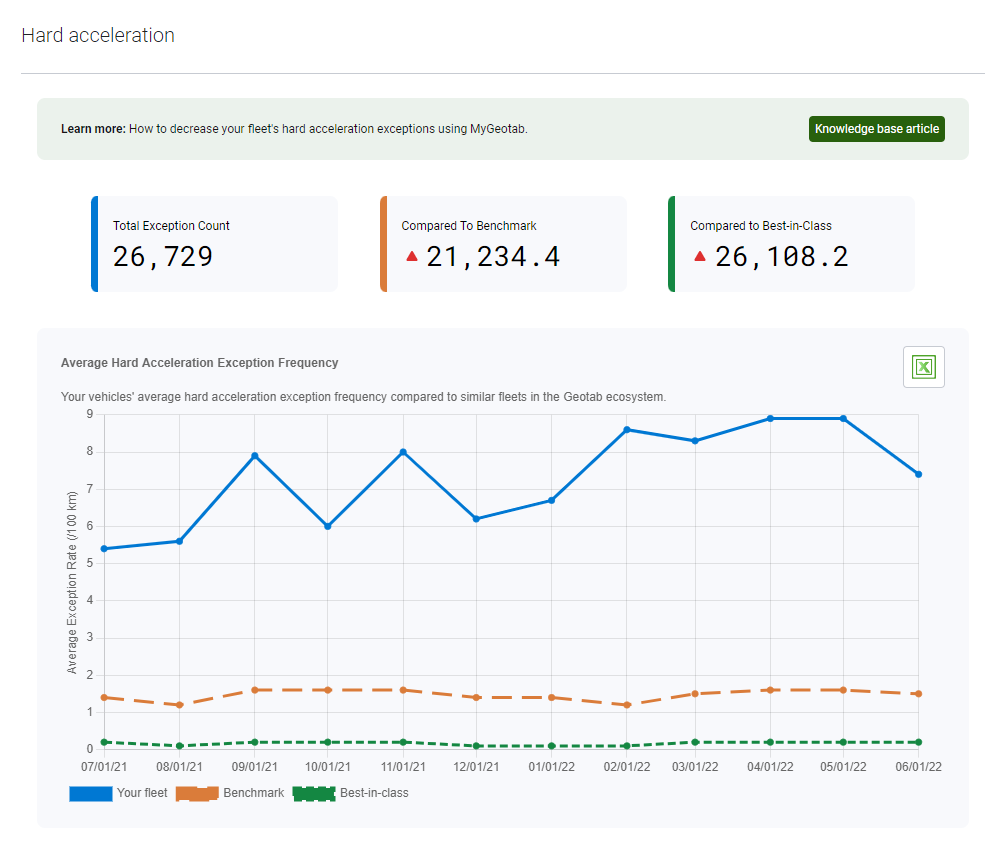Click the Average Hard Acceleration Exception Frequency title
Screen dimensions: 1008x841
199,363
